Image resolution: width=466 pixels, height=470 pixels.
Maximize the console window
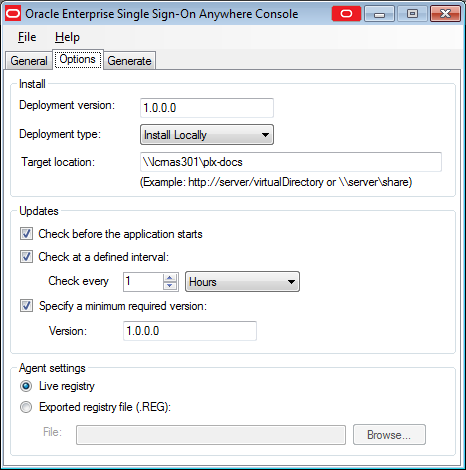click(412, 14)
